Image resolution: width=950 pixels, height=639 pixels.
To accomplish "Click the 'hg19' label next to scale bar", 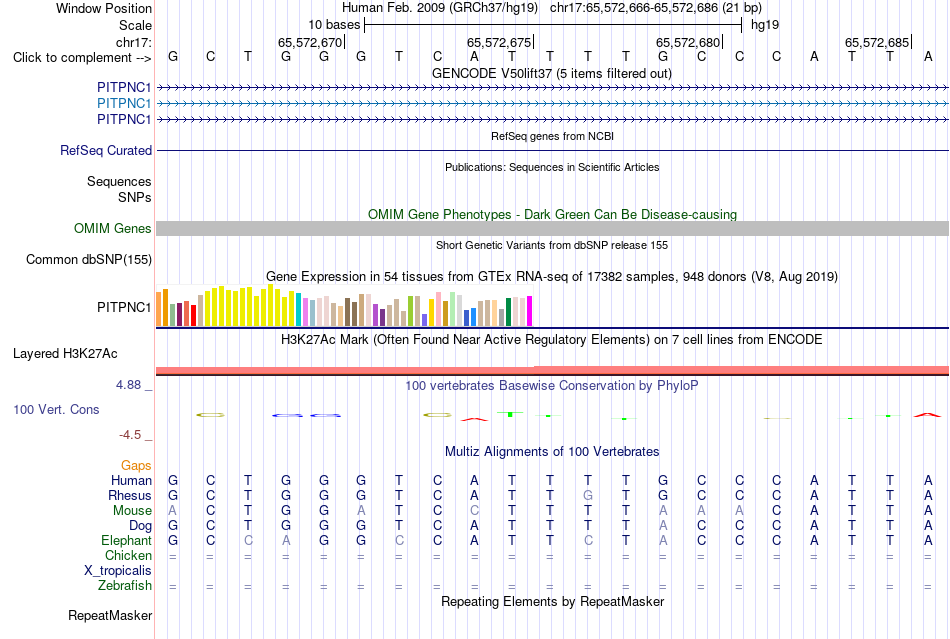I will click(x=765, y=25).
